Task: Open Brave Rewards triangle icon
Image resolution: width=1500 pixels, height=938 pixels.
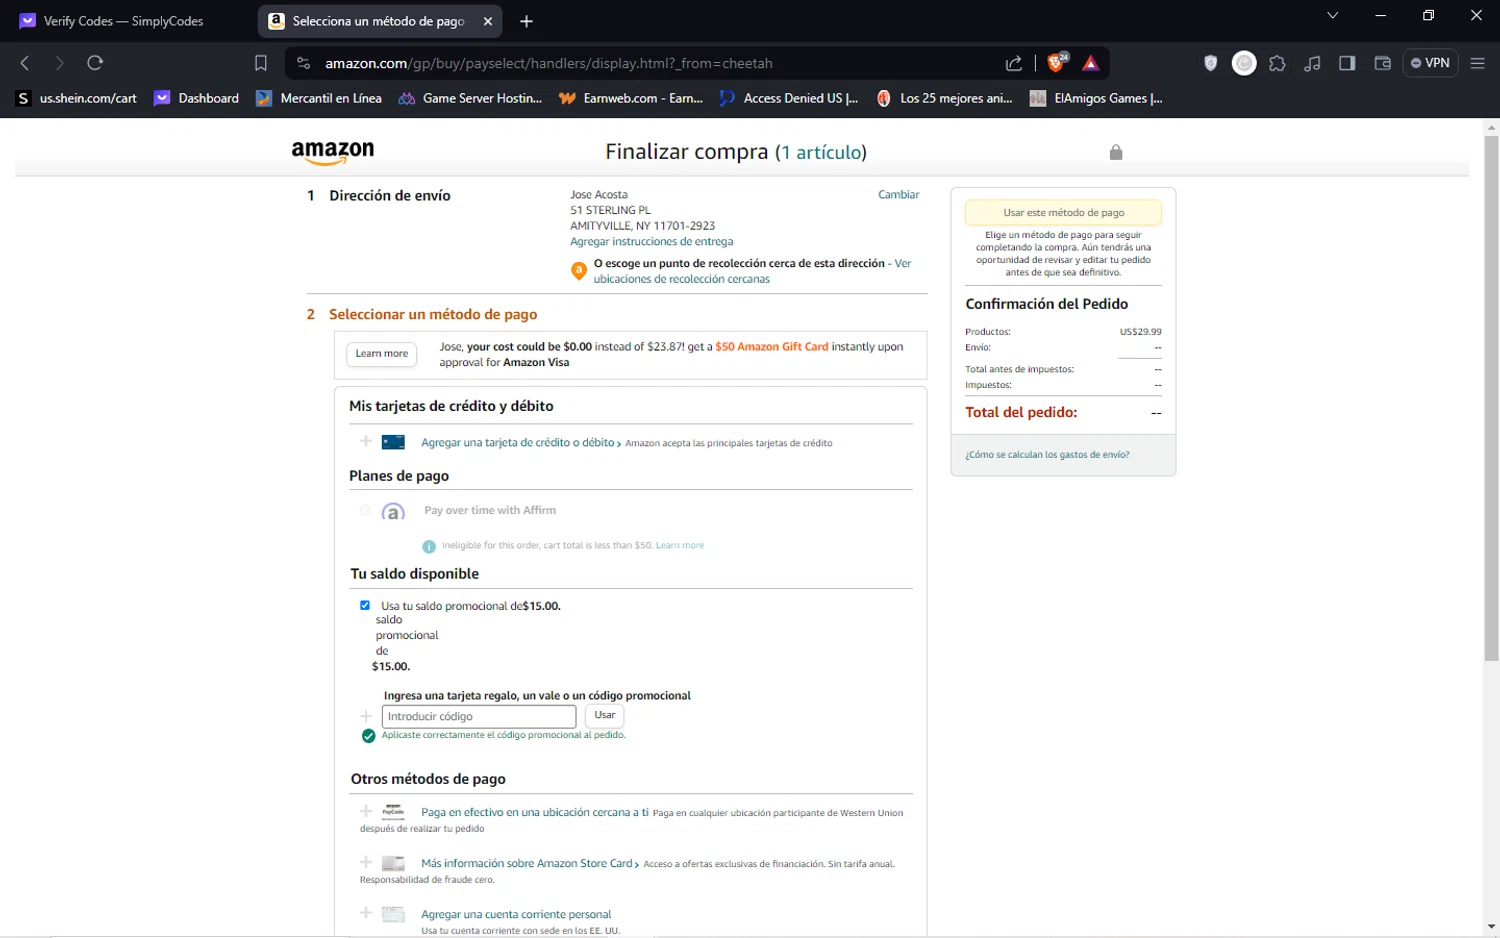Action: pos(1091,63)
